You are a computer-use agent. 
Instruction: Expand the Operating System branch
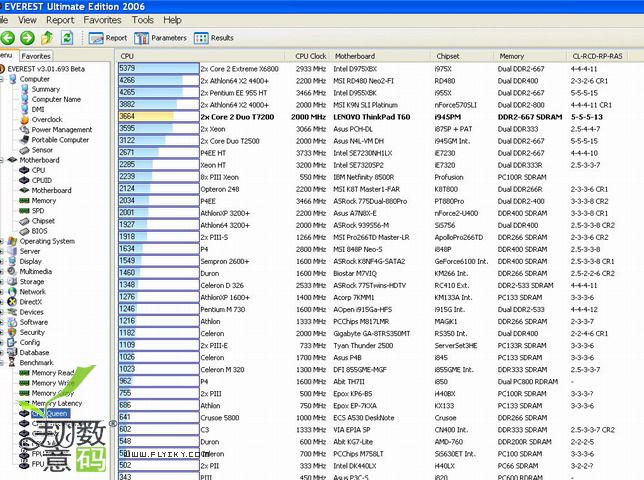[2, 241]
